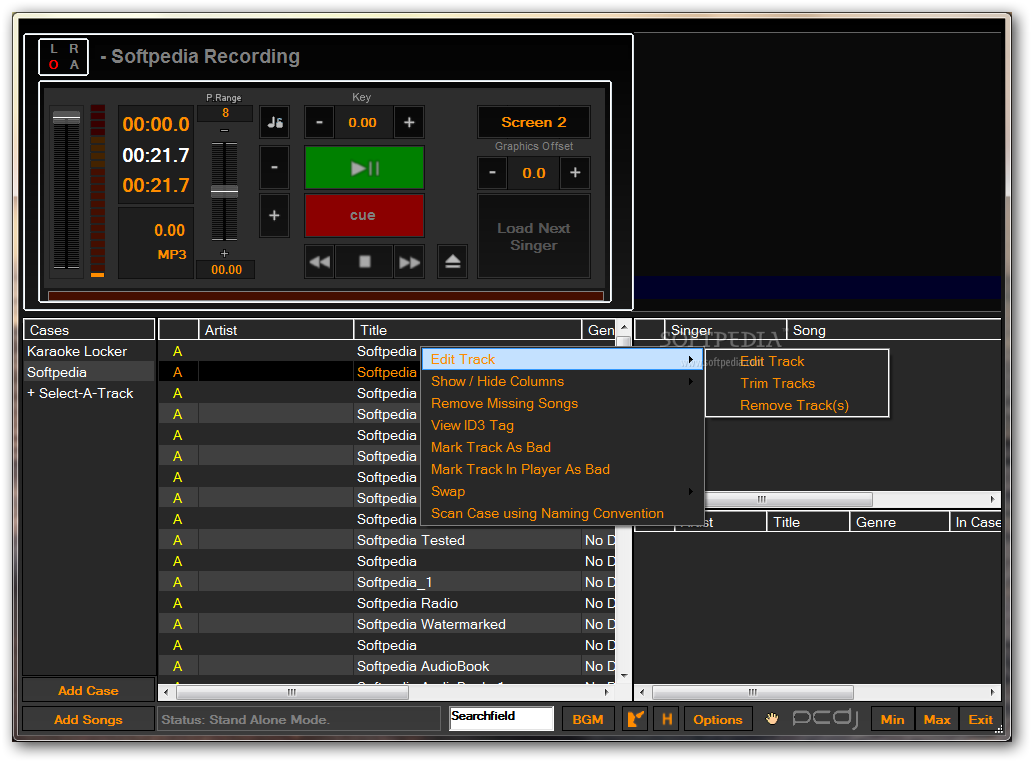Viewport: 1032px width, 762px height.
Task: Decrease the Key with minus button
Action: tap(319, 122)
